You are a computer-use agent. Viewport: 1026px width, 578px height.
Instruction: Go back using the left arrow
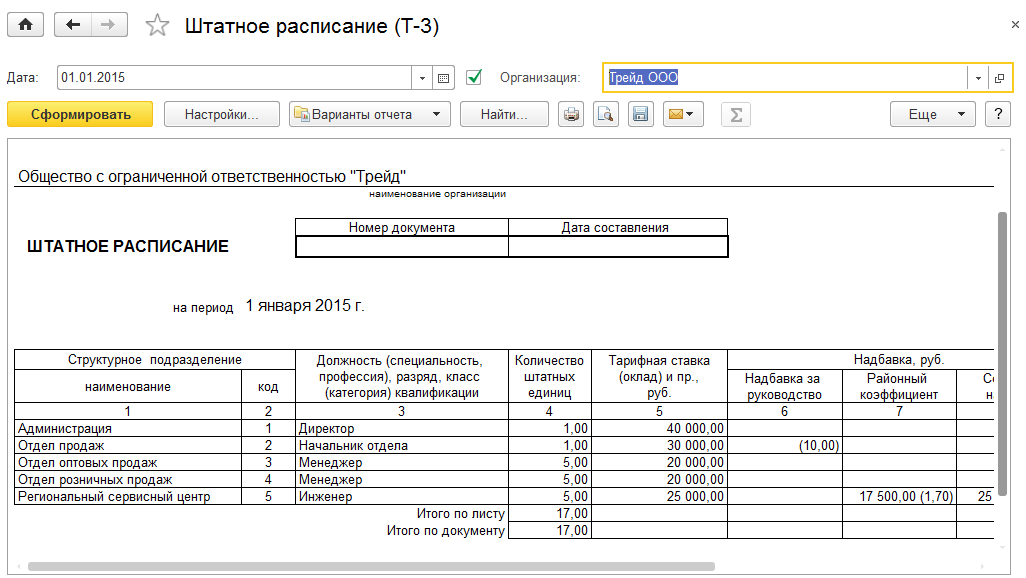73,26
